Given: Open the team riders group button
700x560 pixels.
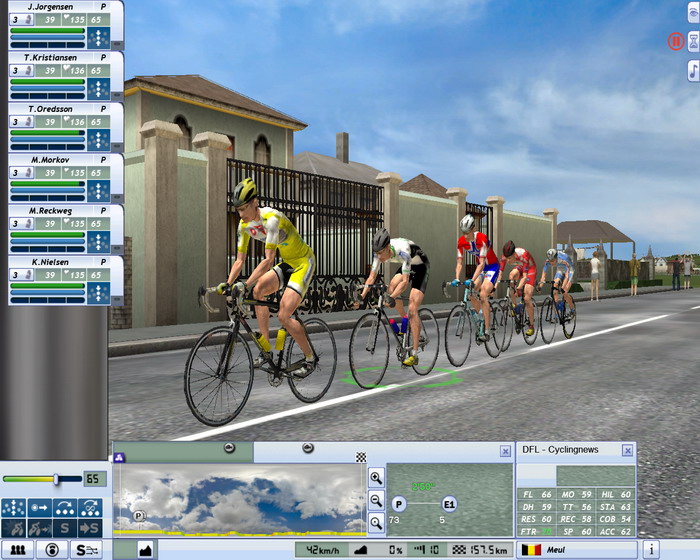Looking at the screenshot, I should pos(18,549).
